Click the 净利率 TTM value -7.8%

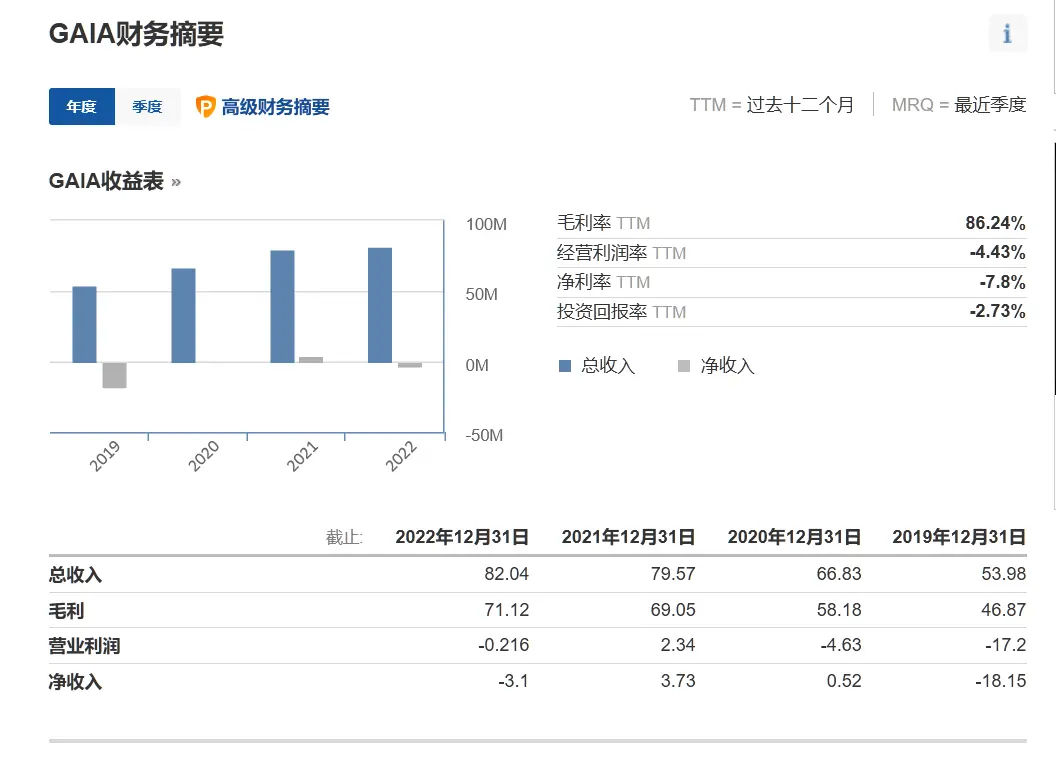[x=1002, y=282]
